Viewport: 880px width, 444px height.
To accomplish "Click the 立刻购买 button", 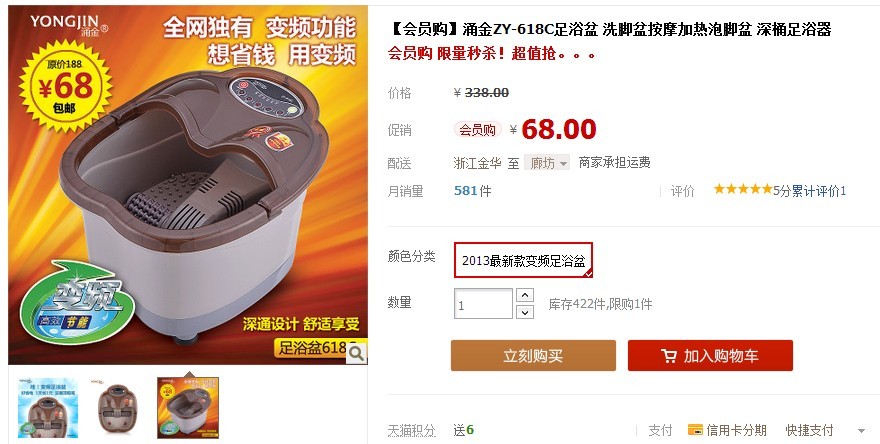I will click(x=533, y=355).
